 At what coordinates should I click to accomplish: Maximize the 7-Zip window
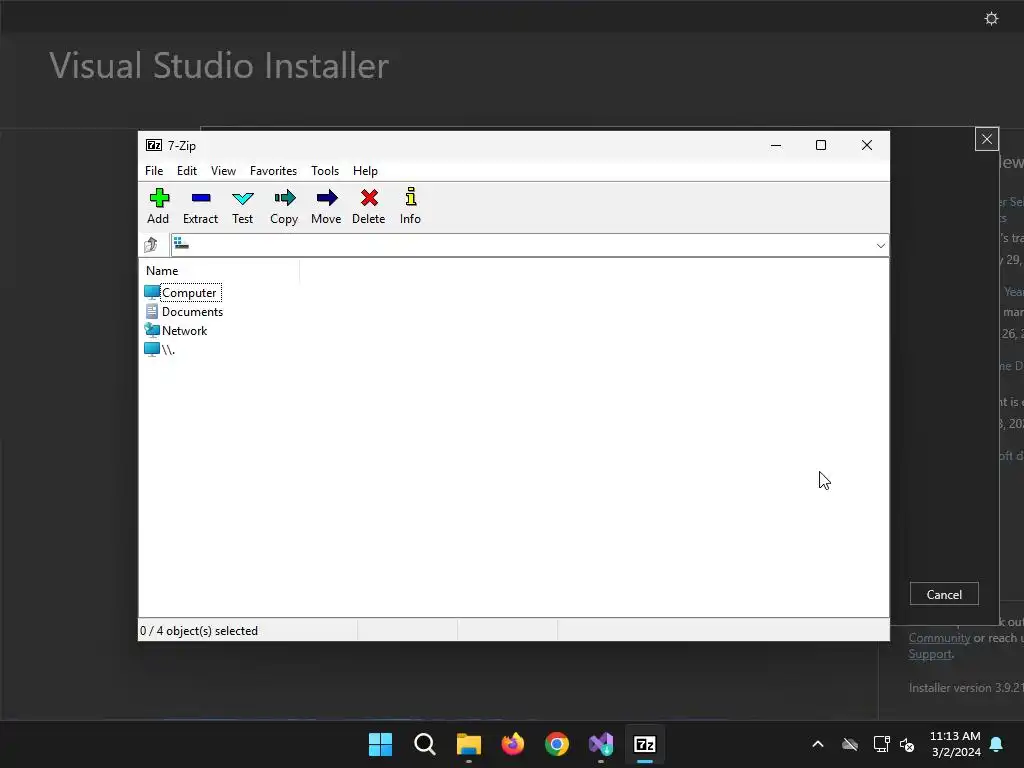821,145
